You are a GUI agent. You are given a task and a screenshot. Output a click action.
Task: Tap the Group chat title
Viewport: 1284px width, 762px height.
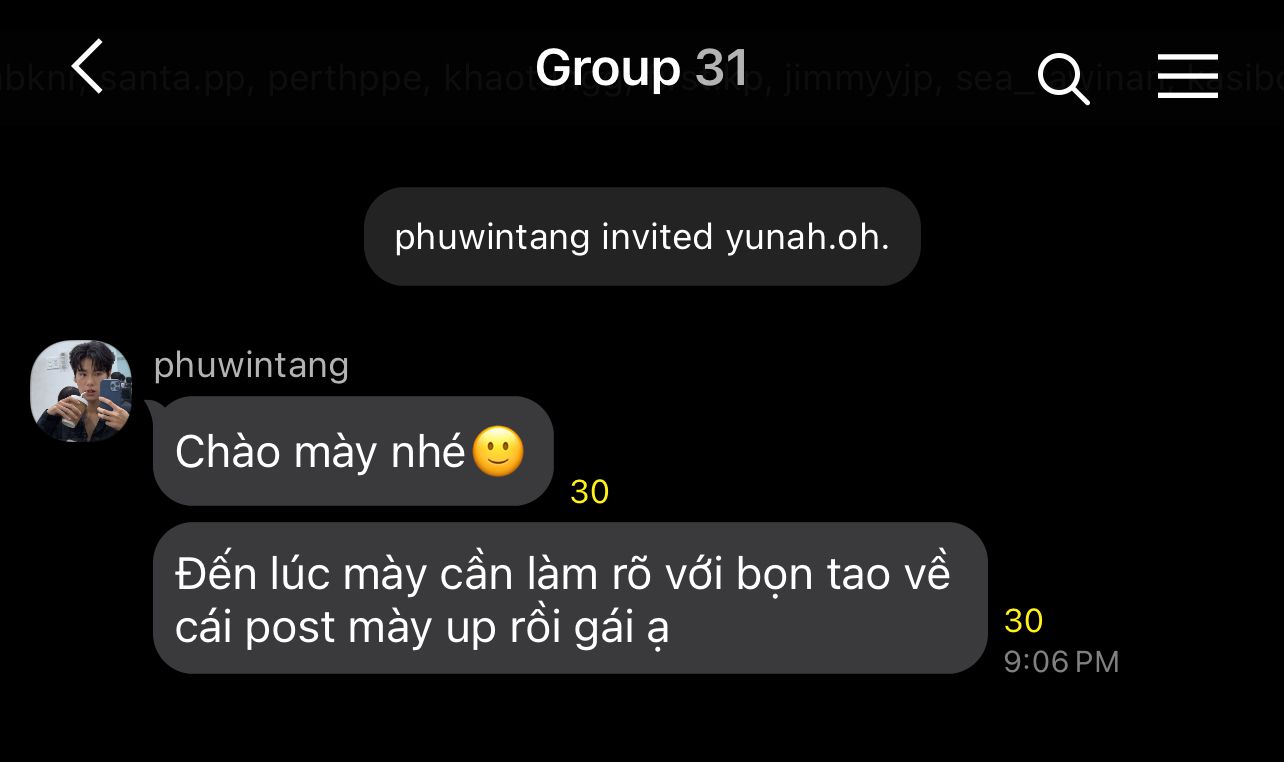pyautogui.click(x=607, y=68)
